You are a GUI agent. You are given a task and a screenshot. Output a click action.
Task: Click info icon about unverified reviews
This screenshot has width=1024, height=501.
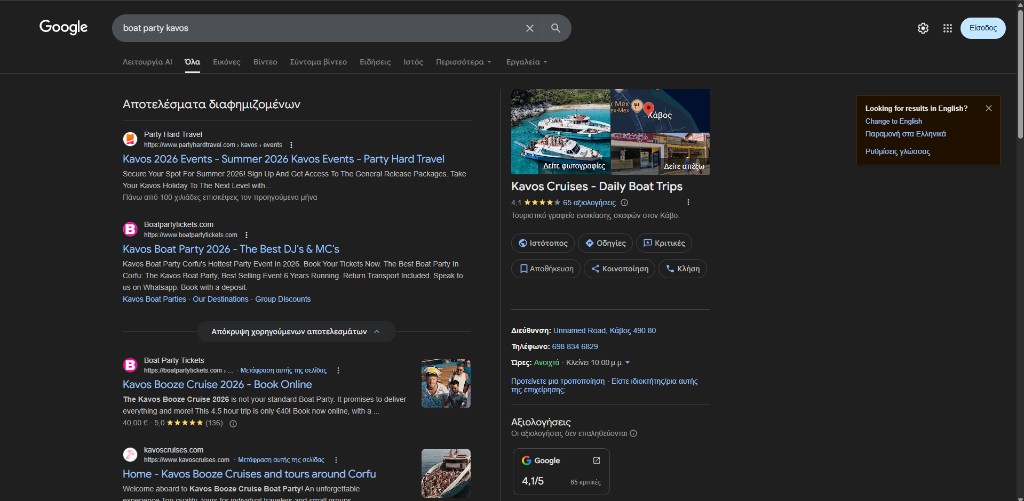click(633, 433)
